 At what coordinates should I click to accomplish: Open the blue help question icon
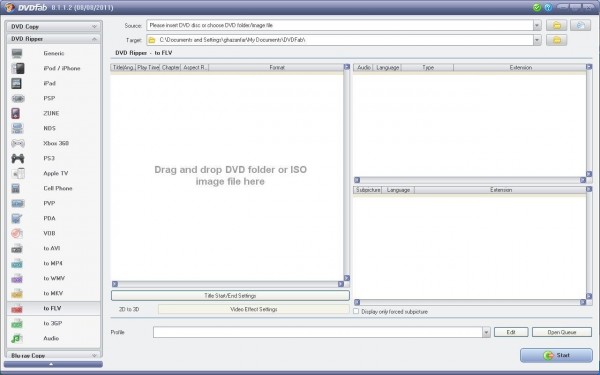[x=548, y=7]
